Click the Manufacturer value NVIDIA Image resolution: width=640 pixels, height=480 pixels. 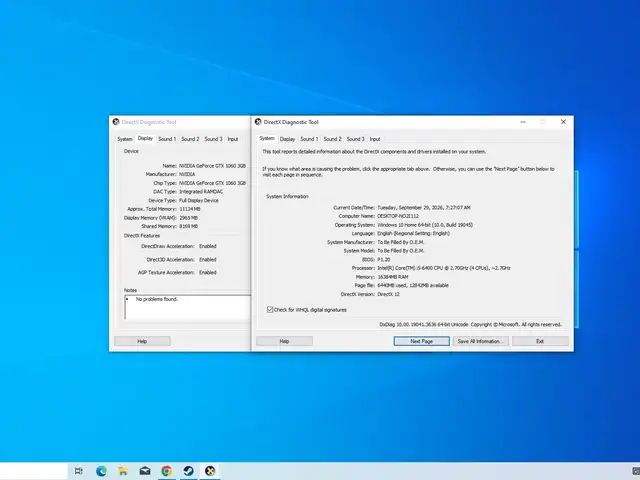coord(187,174)
